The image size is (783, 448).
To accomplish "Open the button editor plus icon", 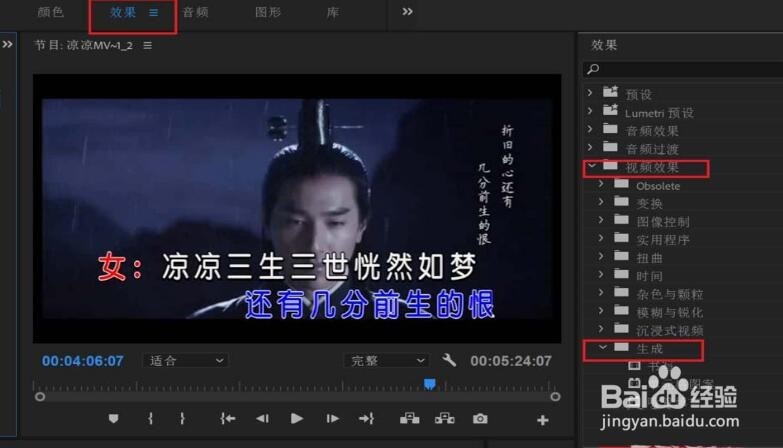I will click(543, 420).
